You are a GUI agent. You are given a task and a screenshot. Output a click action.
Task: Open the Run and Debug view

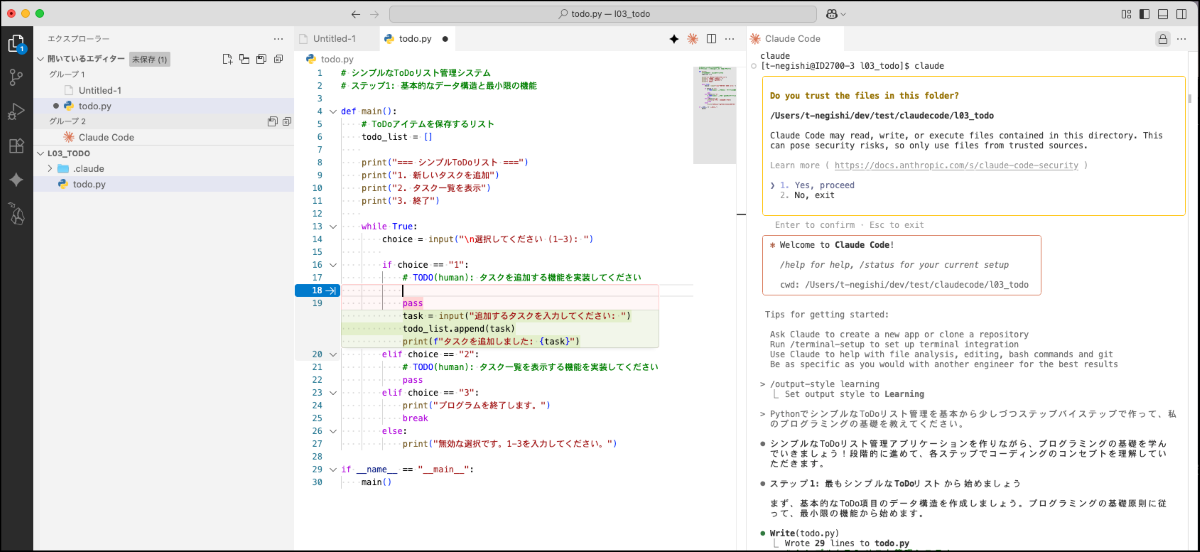tap(16, 111)
